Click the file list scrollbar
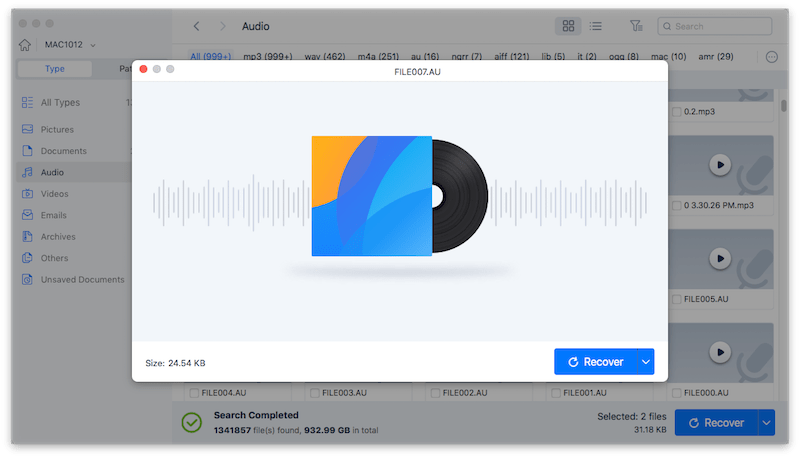Viewport: 800px width, 458px height. pyautogui.click(x=784, y=106)
